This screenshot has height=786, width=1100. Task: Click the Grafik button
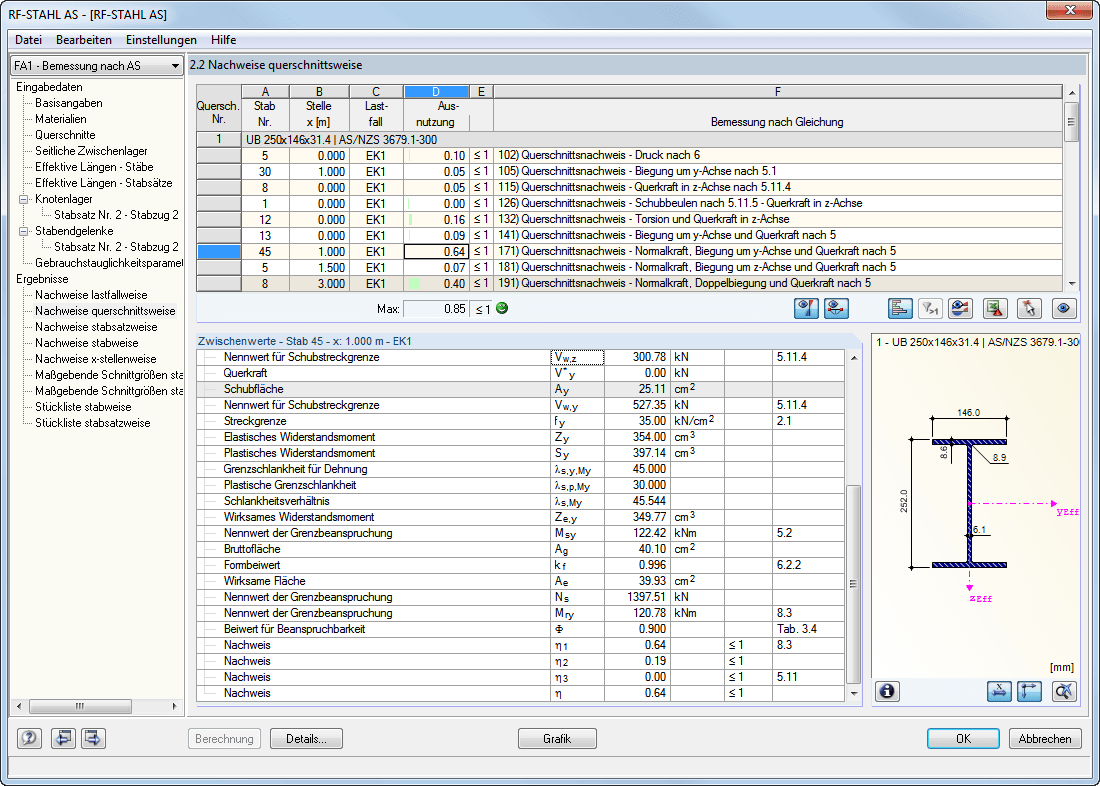click(x=557, y=739)
